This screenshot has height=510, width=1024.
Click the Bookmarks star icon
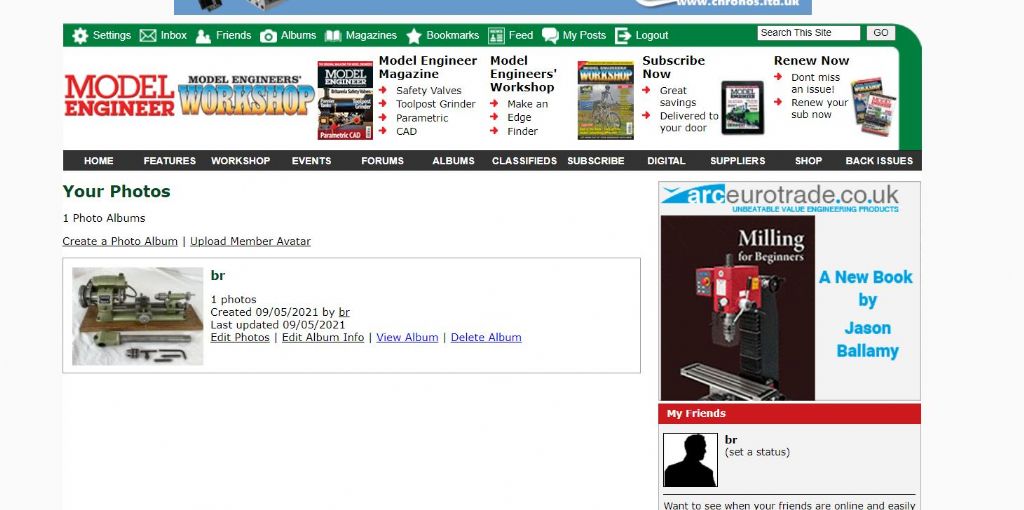[x=414, y=36]
